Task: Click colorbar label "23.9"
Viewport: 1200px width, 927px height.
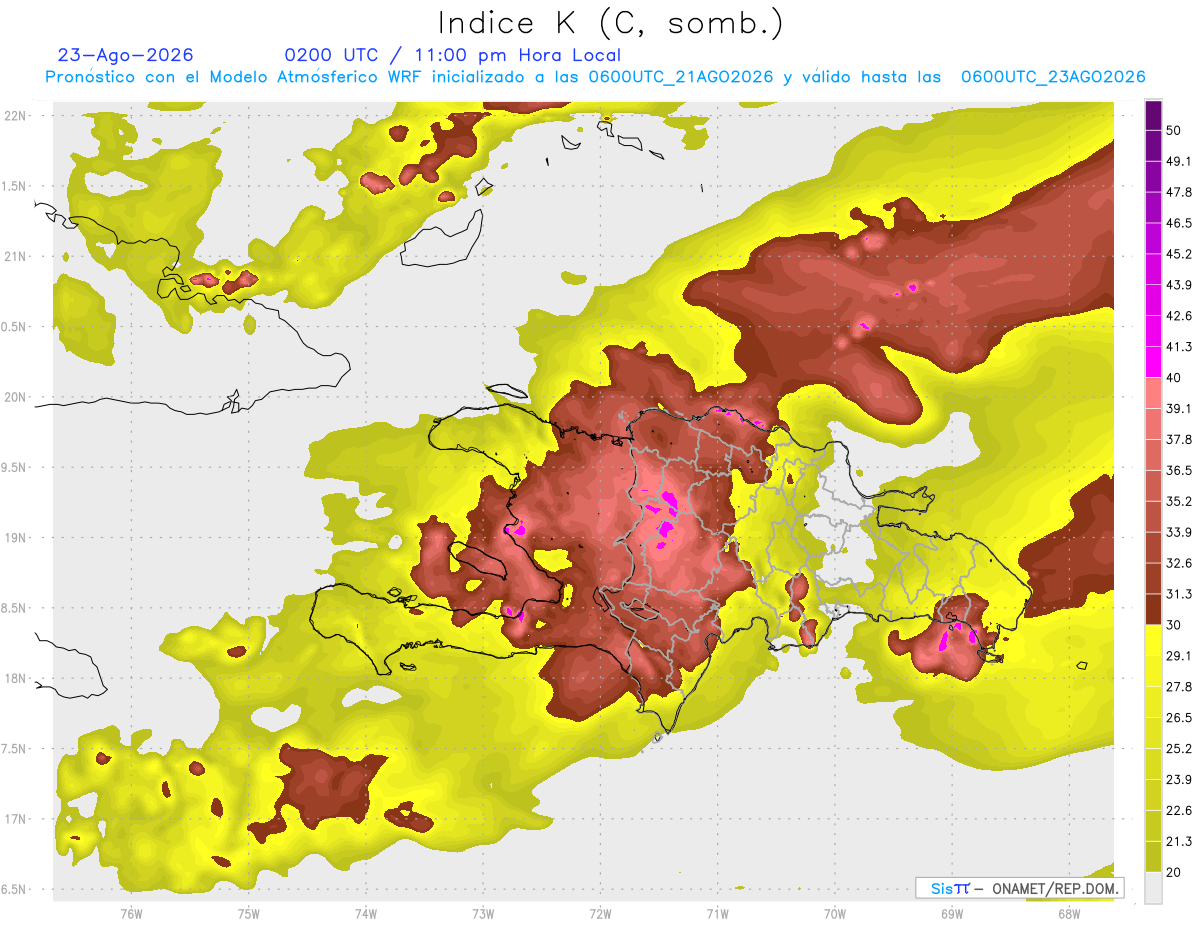Action: (x=1179, y=779)
